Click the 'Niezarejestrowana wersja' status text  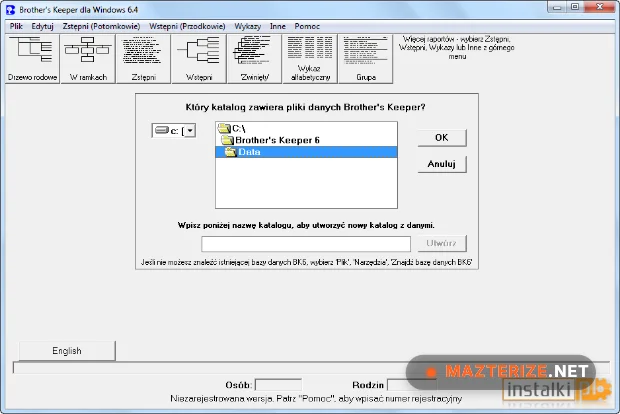tap(316, 399)
